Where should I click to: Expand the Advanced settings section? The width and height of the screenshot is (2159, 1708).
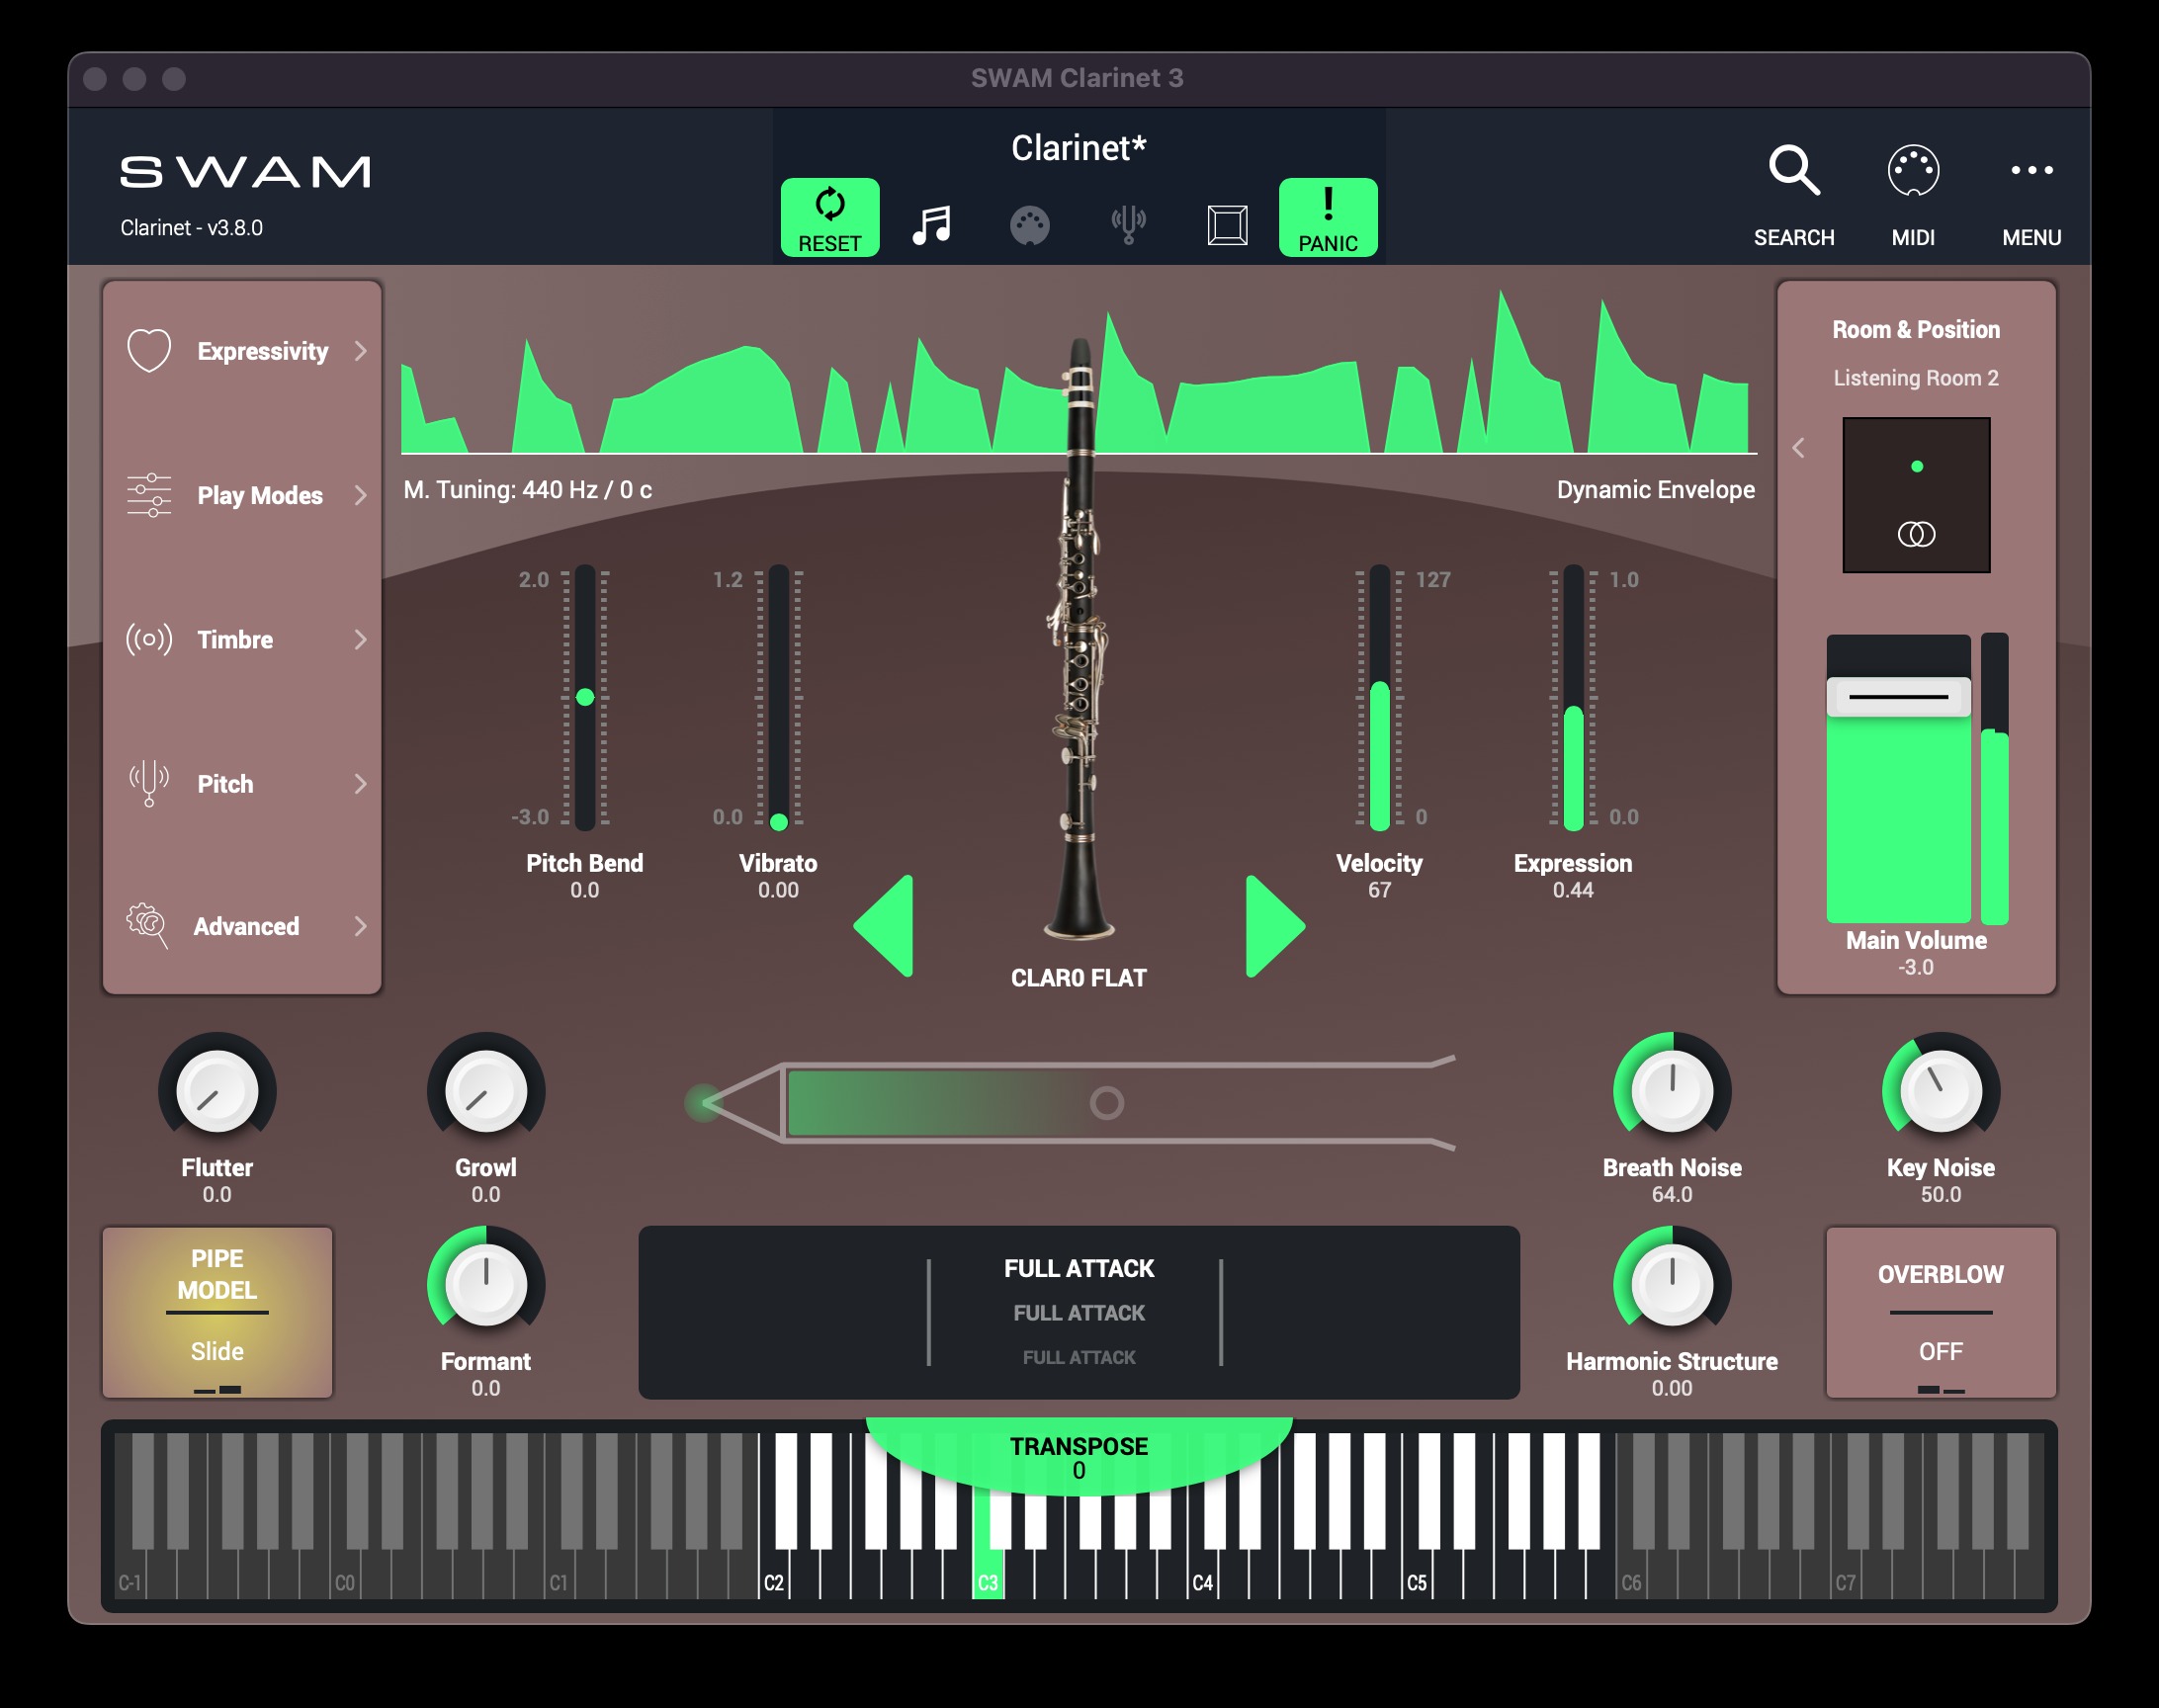(x=245, y=926)
